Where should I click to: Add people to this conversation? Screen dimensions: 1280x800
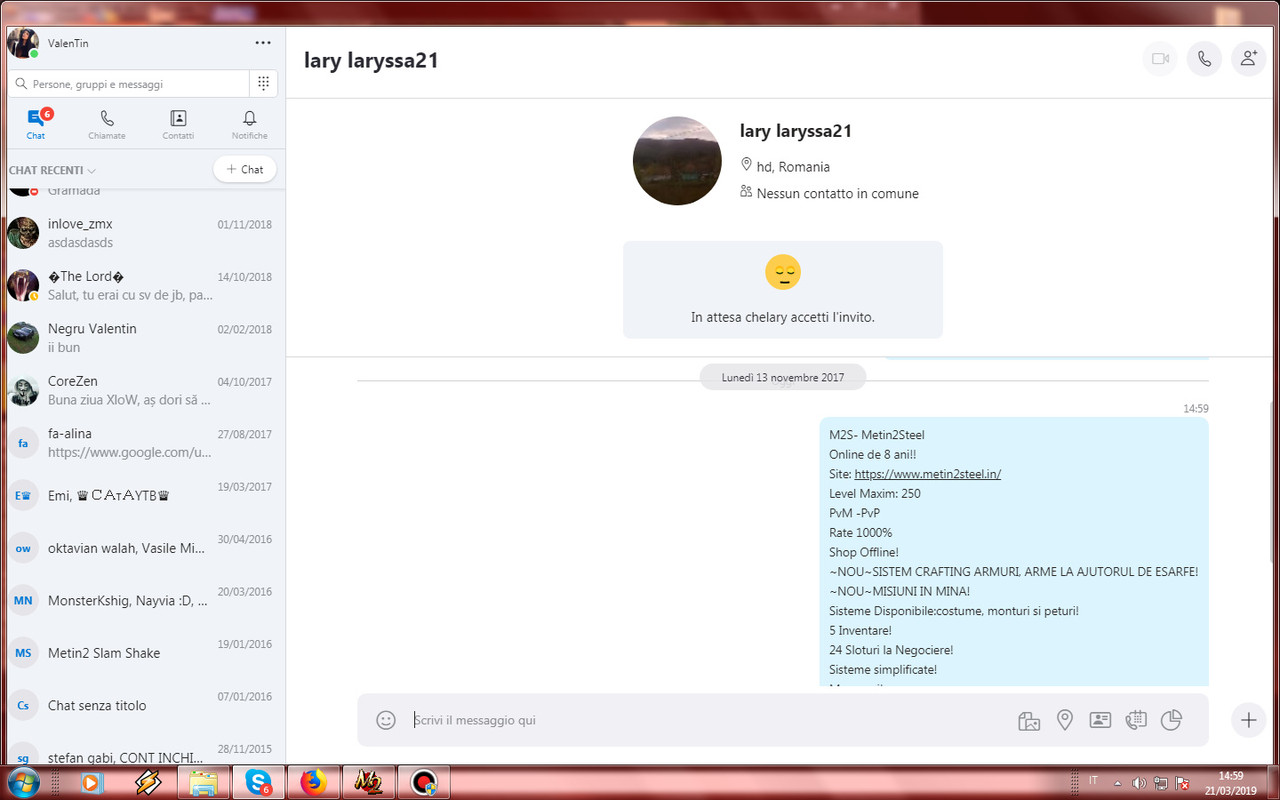[x=1248, y=59]
